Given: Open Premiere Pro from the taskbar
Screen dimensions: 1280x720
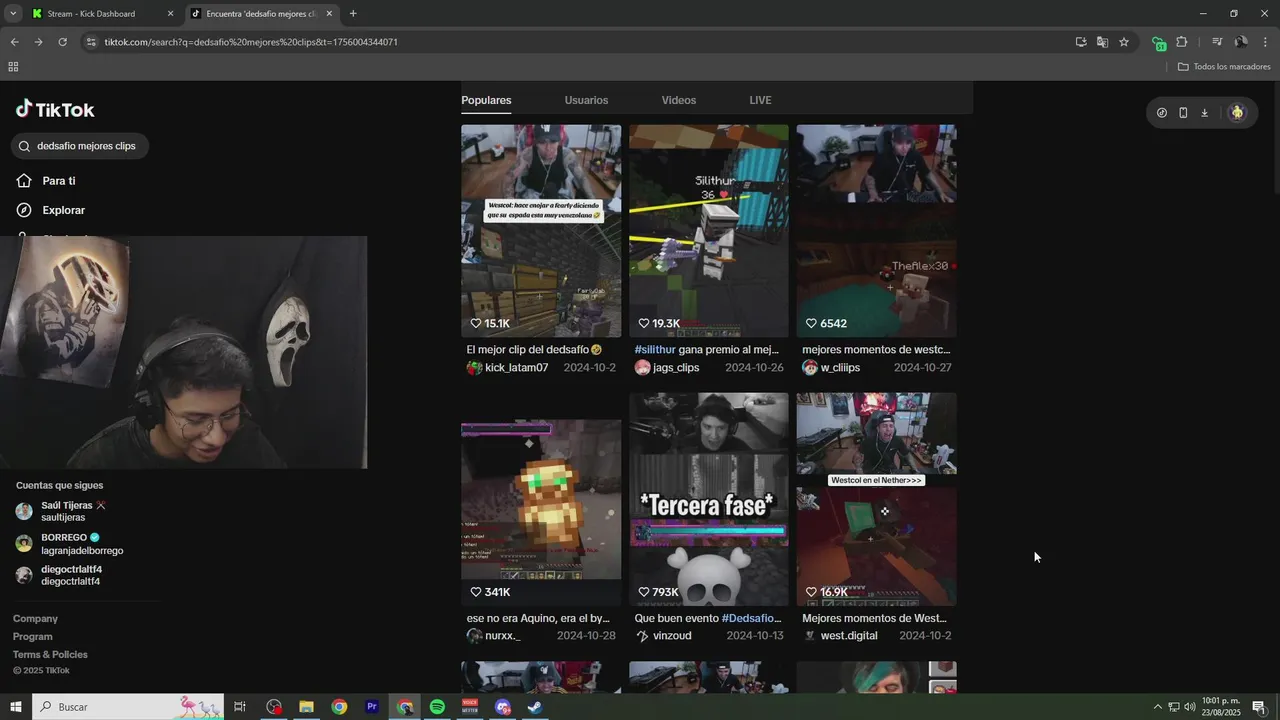Looking at the screenshot, I should point(372,707).
